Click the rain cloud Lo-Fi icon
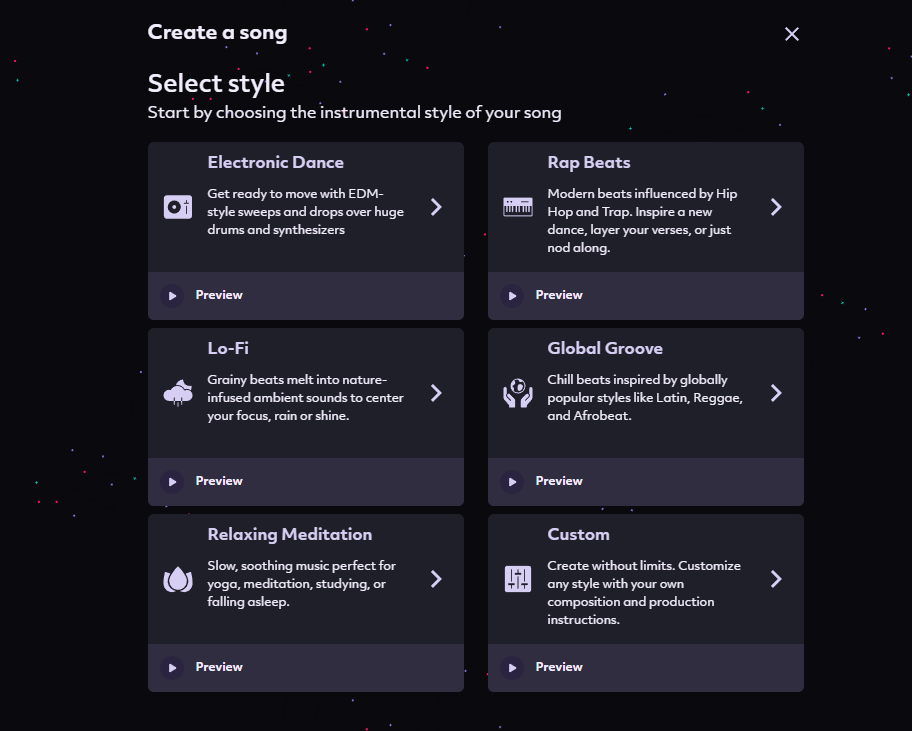The width and height of the screenshot is (912, 731). (x=178, y=393)
